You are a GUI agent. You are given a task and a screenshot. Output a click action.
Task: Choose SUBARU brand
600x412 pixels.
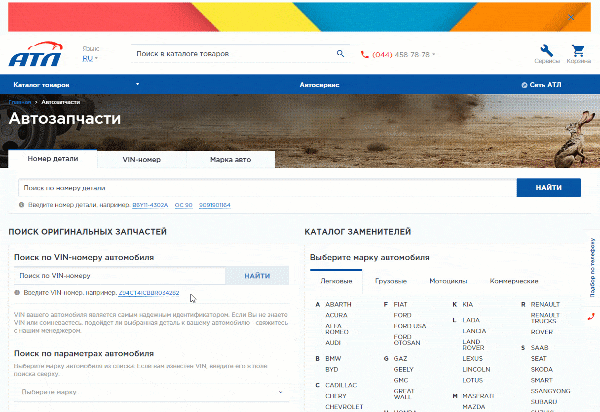coord(544,402)
